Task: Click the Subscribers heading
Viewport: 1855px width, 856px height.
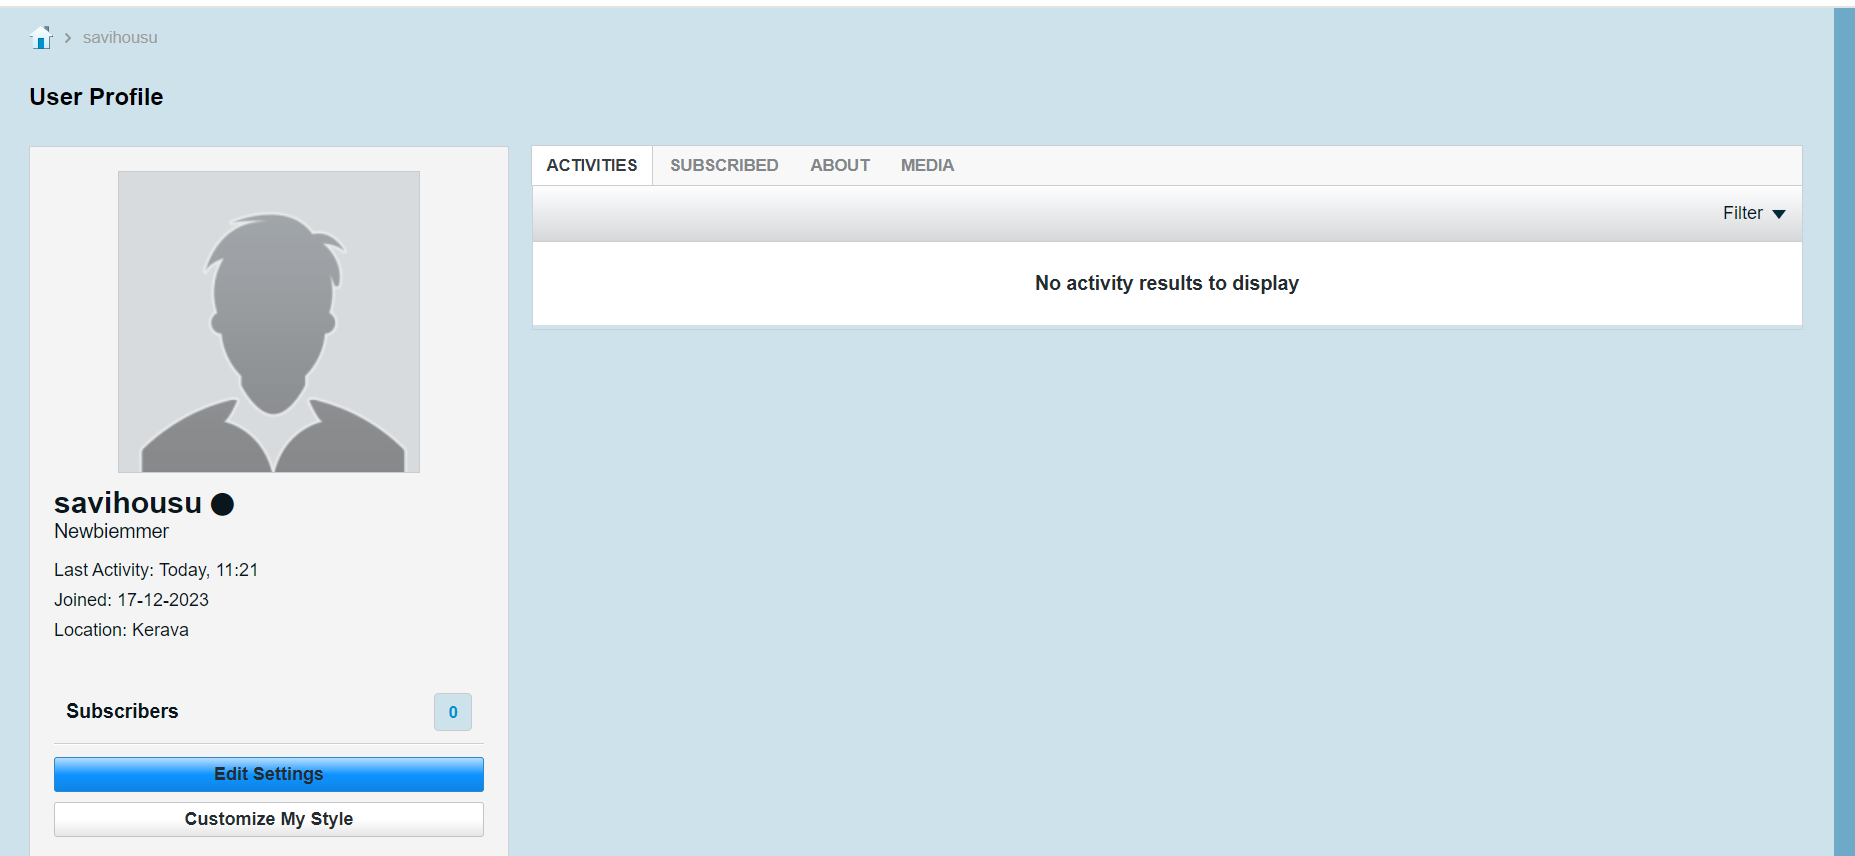Action: 122,711
